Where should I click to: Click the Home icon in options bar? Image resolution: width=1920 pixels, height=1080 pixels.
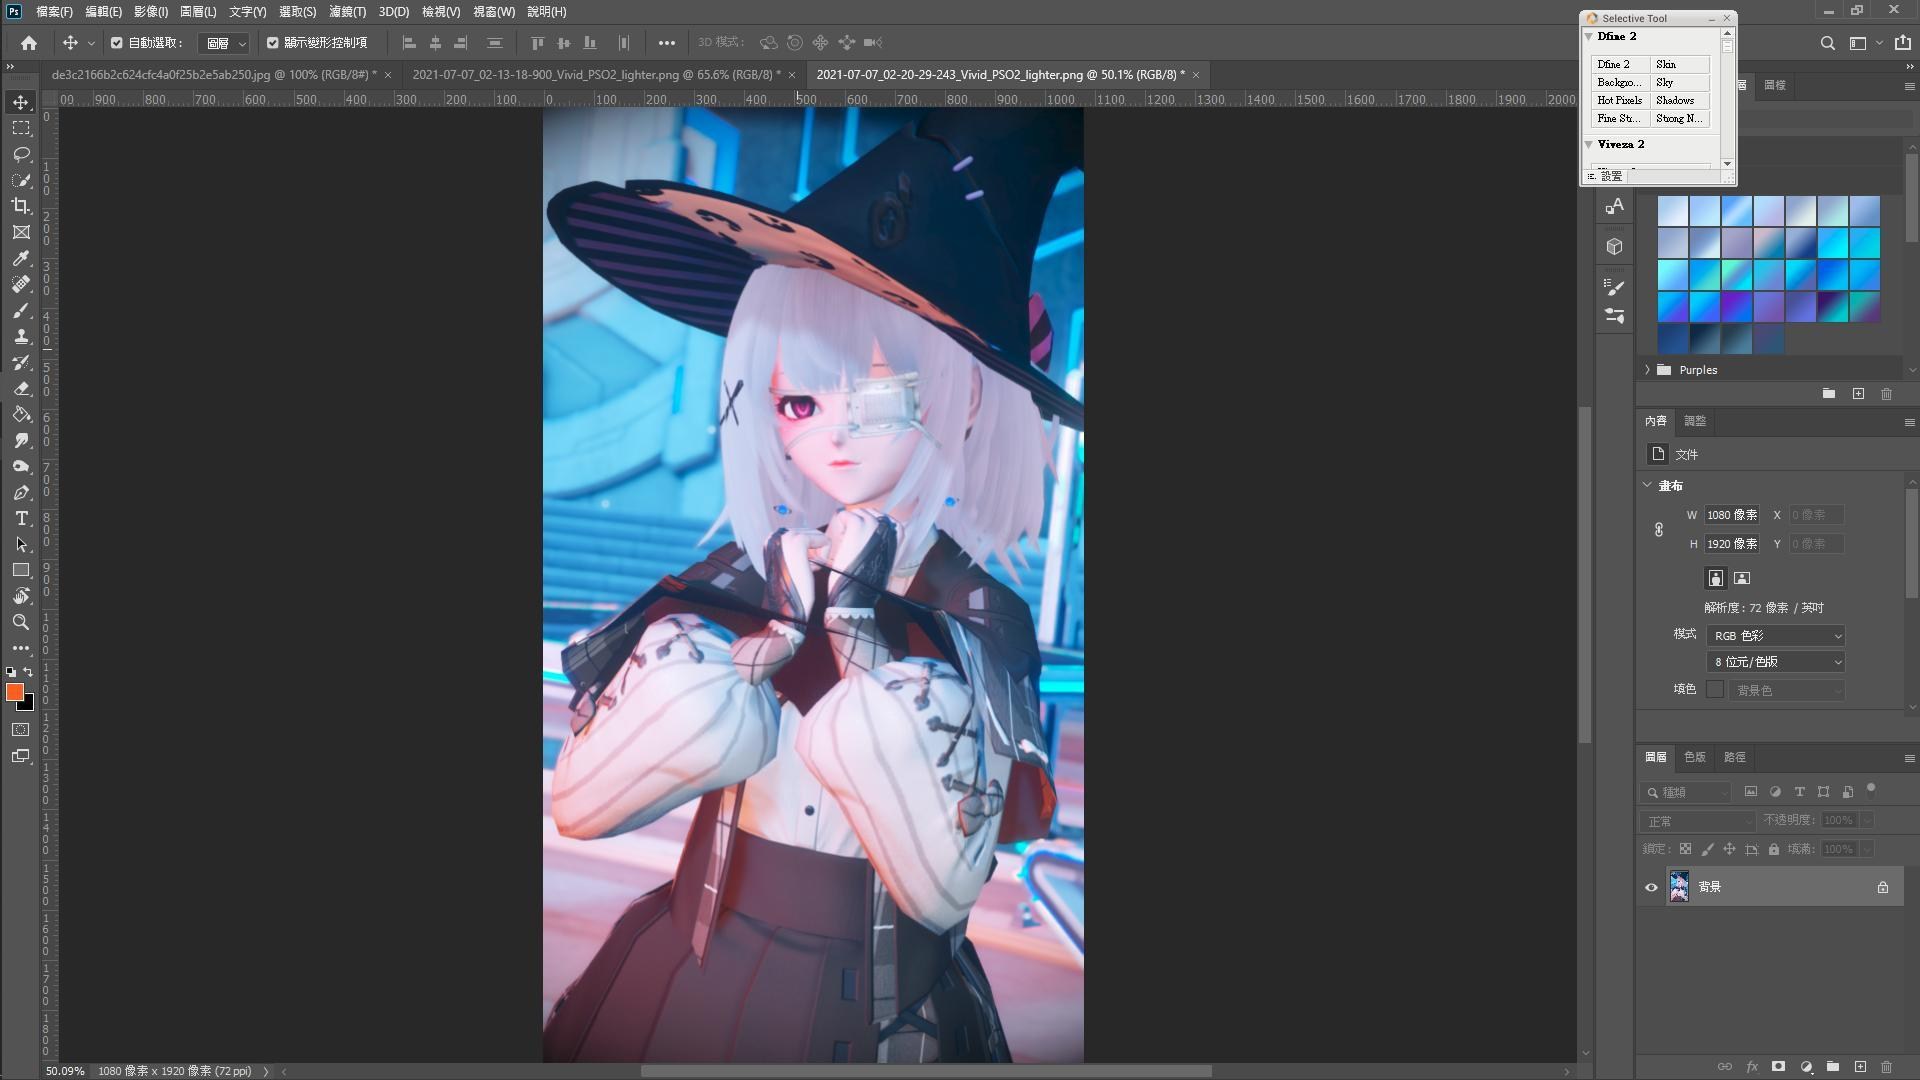click(x=29, y=43)
